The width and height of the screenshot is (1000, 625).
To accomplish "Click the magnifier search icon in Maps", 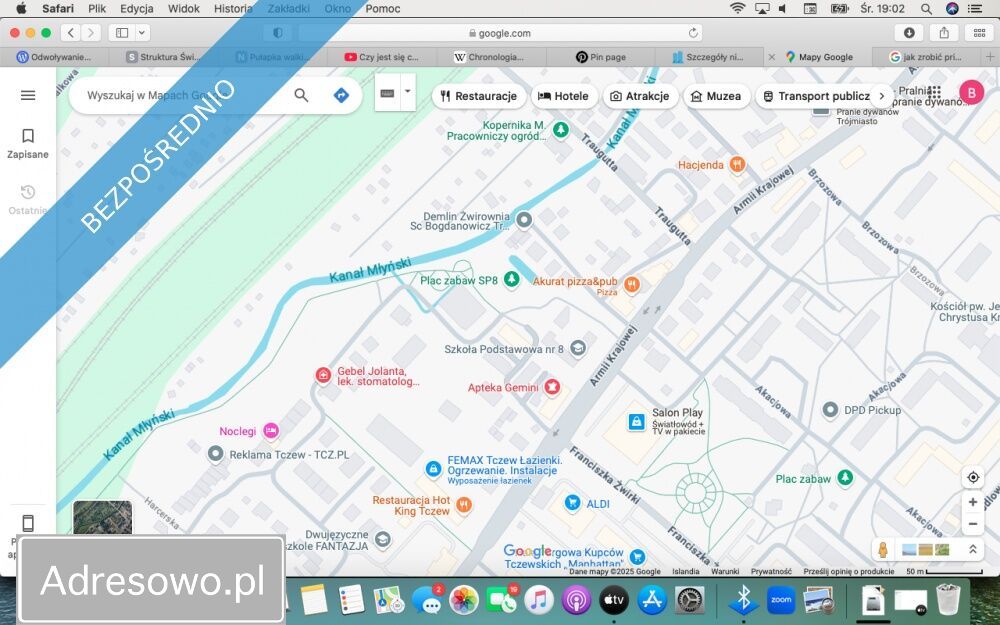I will click(x=301, y=95).
